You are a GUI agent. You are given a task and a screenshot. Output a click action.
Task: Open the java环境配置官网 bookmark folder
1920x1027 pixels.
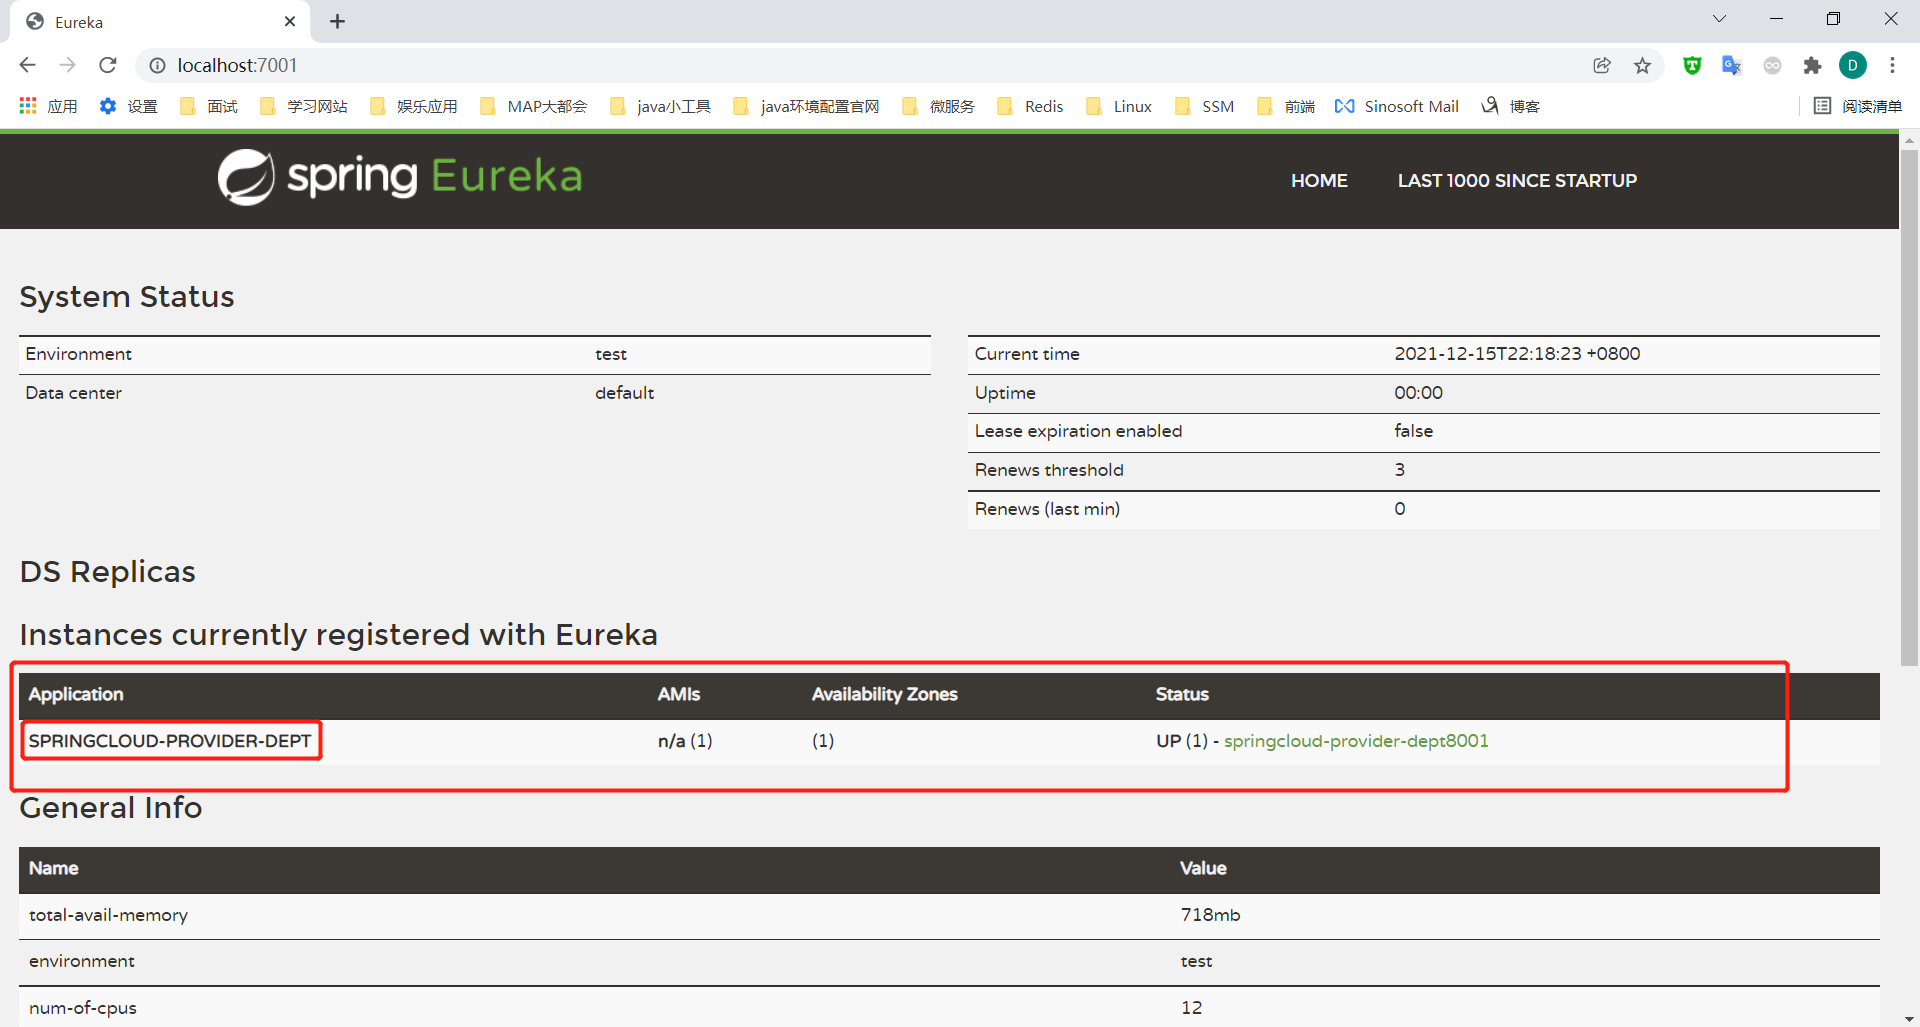pos(806,106)
